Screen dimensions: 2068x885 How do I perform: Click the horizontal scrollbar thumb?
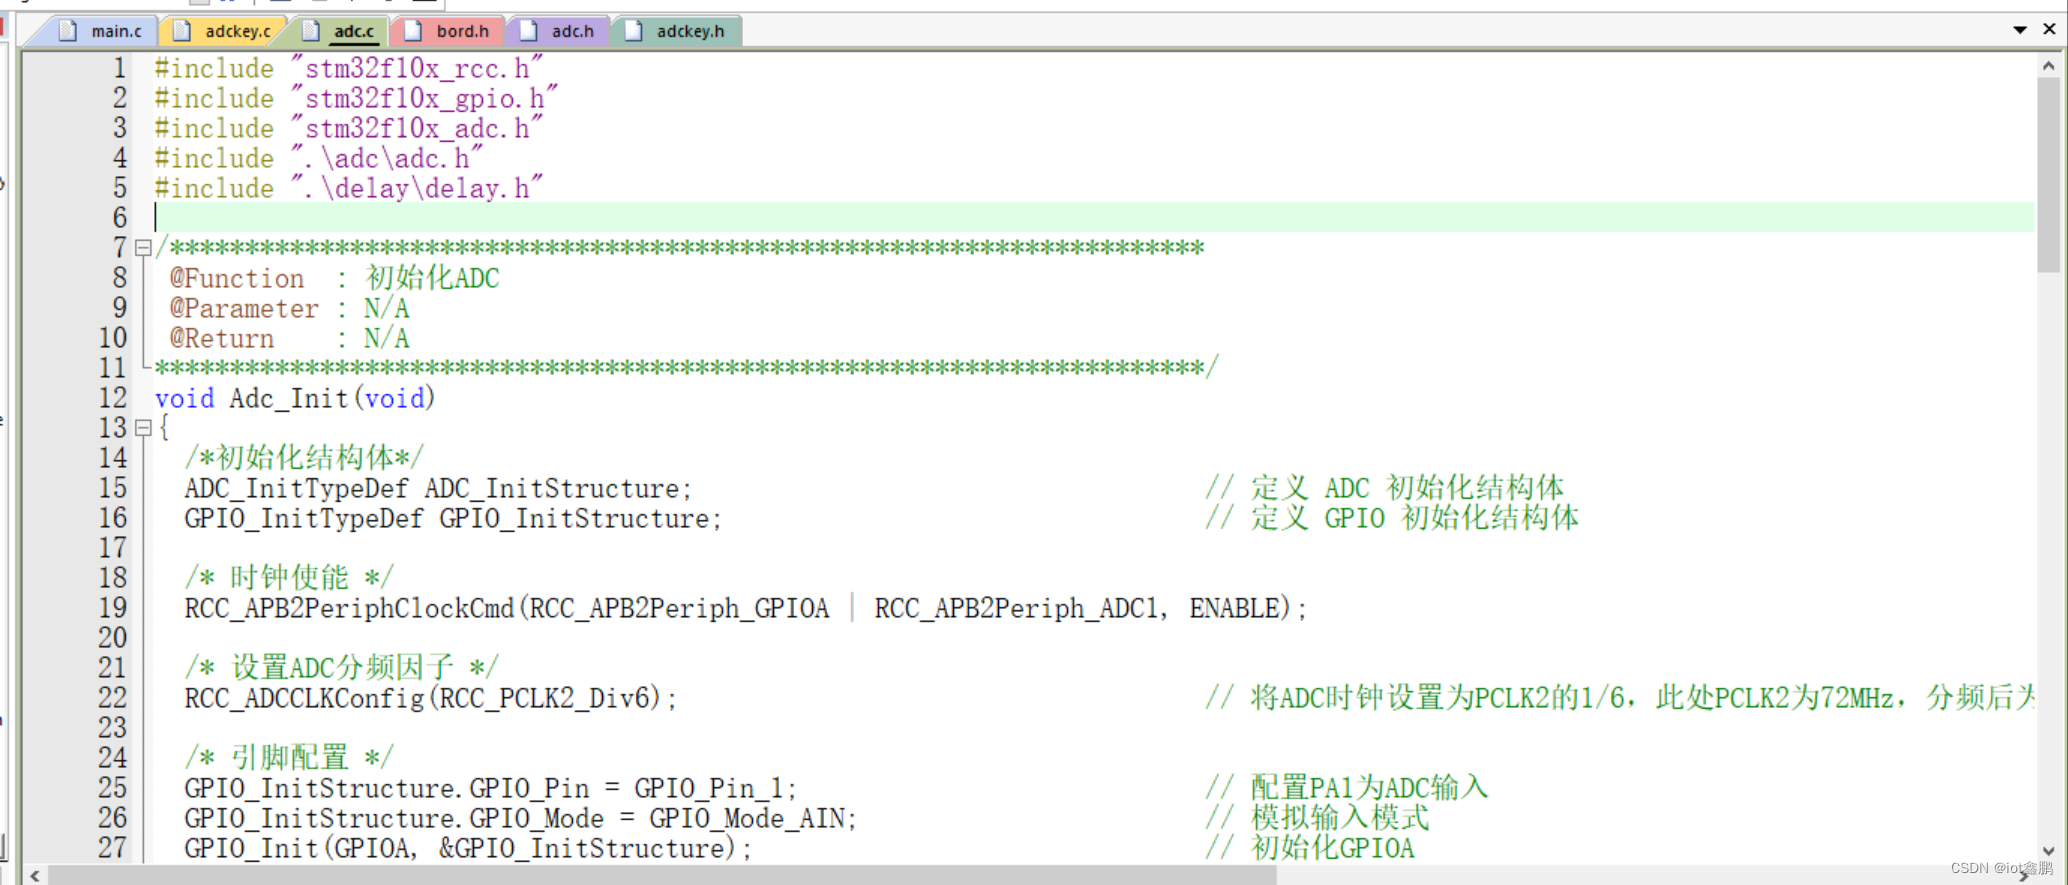(x=662, y=875)
